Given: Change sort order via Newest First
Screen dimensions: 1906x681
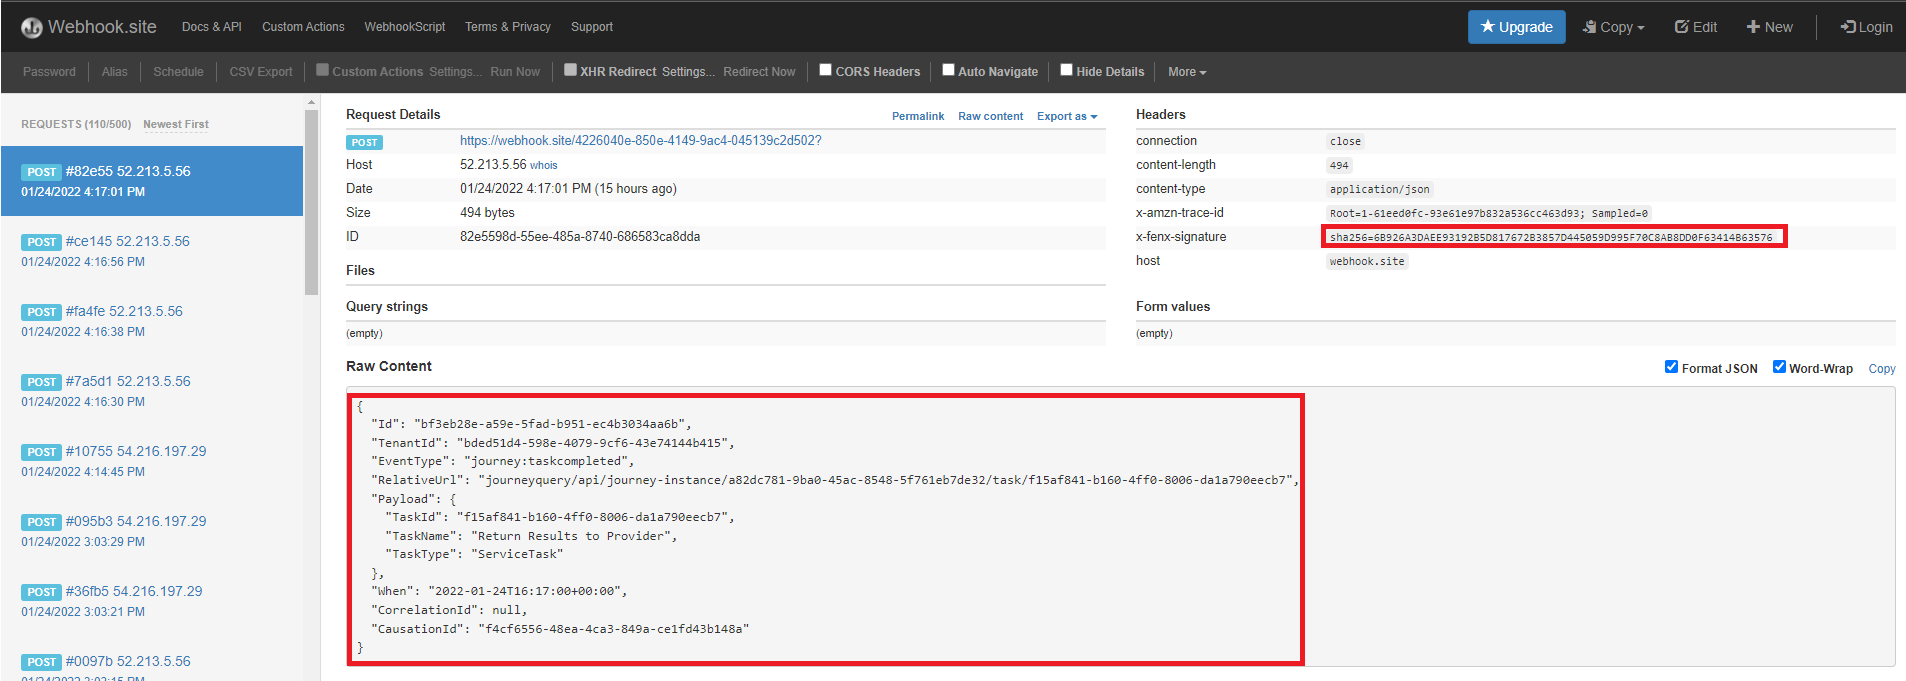Looking at the screenshot, I should click(176, 125).
